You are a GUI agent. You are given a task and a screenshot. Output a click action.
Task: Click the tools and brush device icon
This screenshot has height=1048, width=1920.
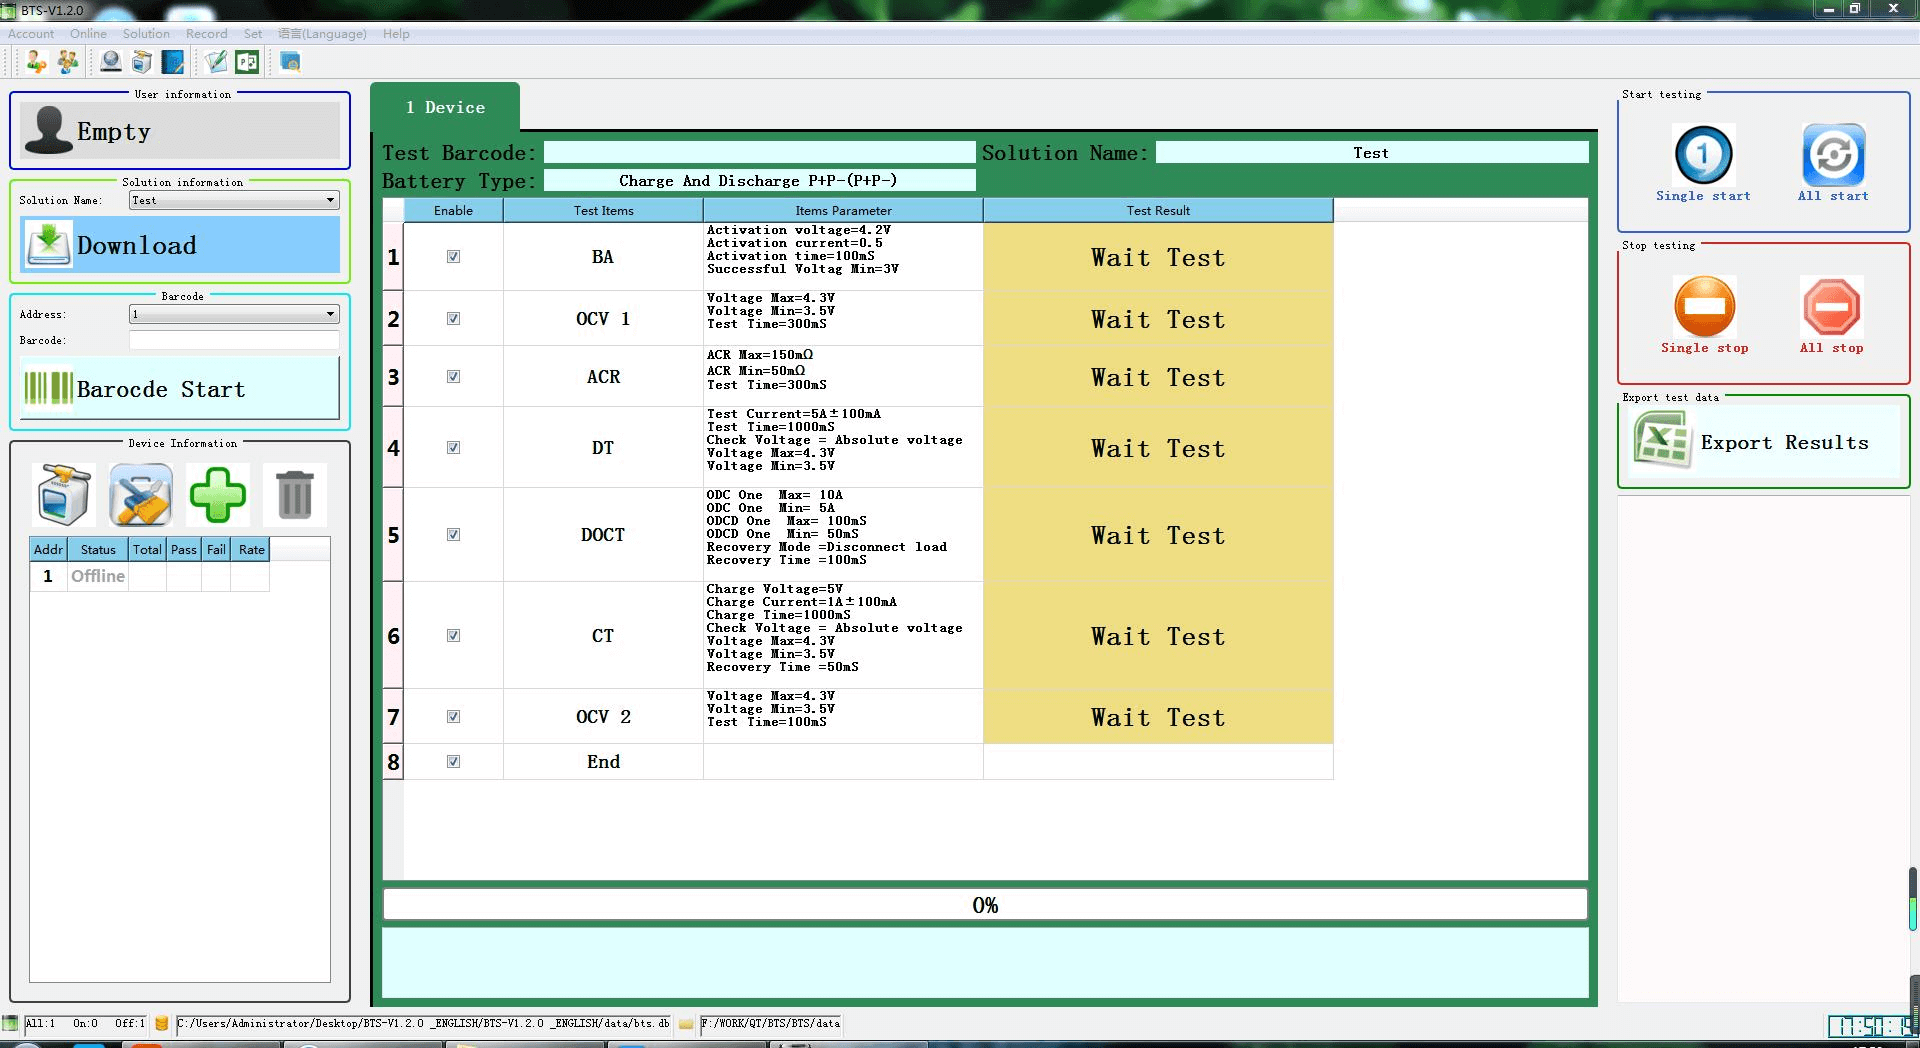tap(140, 495)
